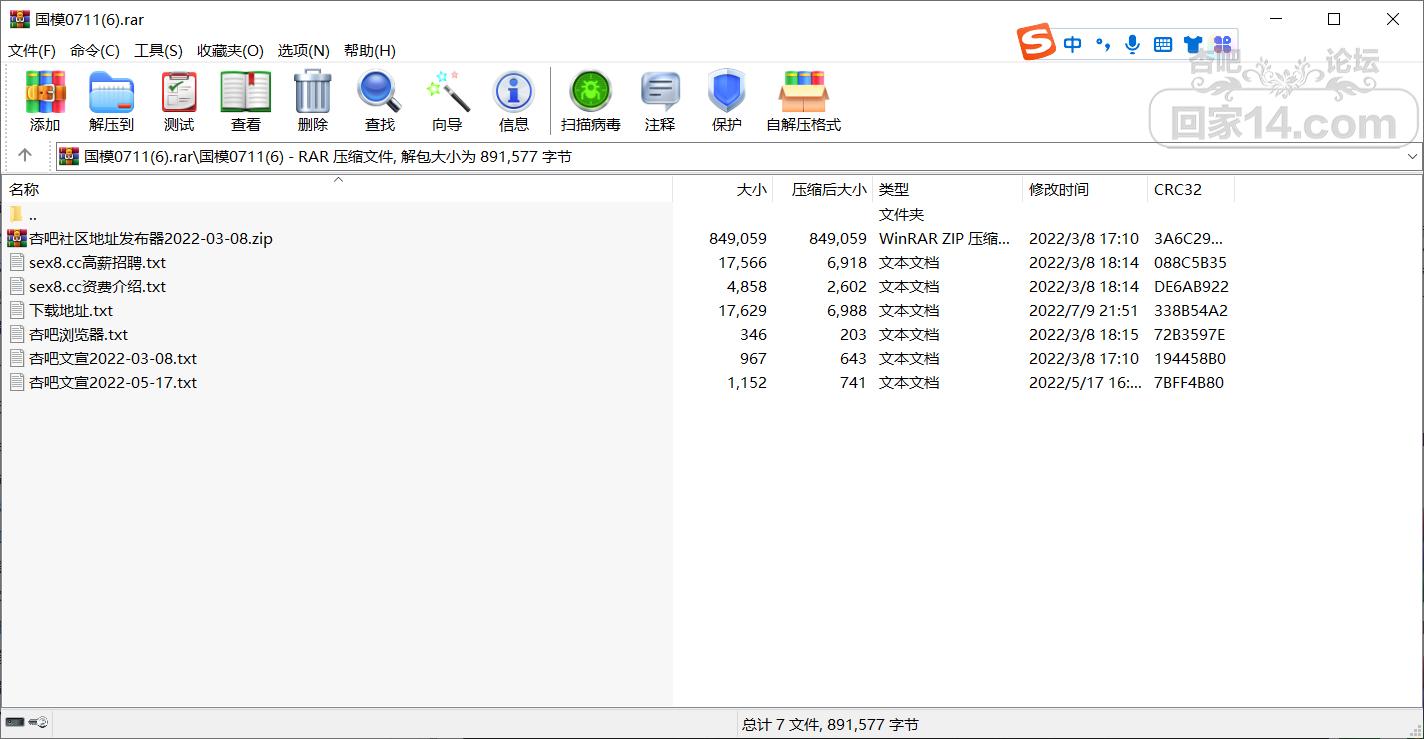
Task: Open the 工具(S) menu
Action: pos(159,50)
